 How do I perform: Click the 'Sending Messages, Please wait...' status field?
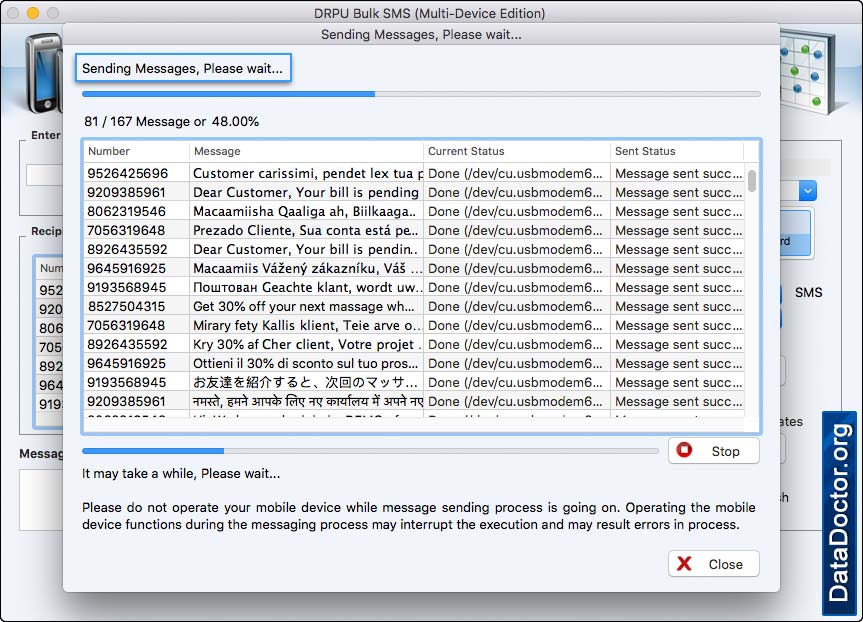[x=183, y=68]
